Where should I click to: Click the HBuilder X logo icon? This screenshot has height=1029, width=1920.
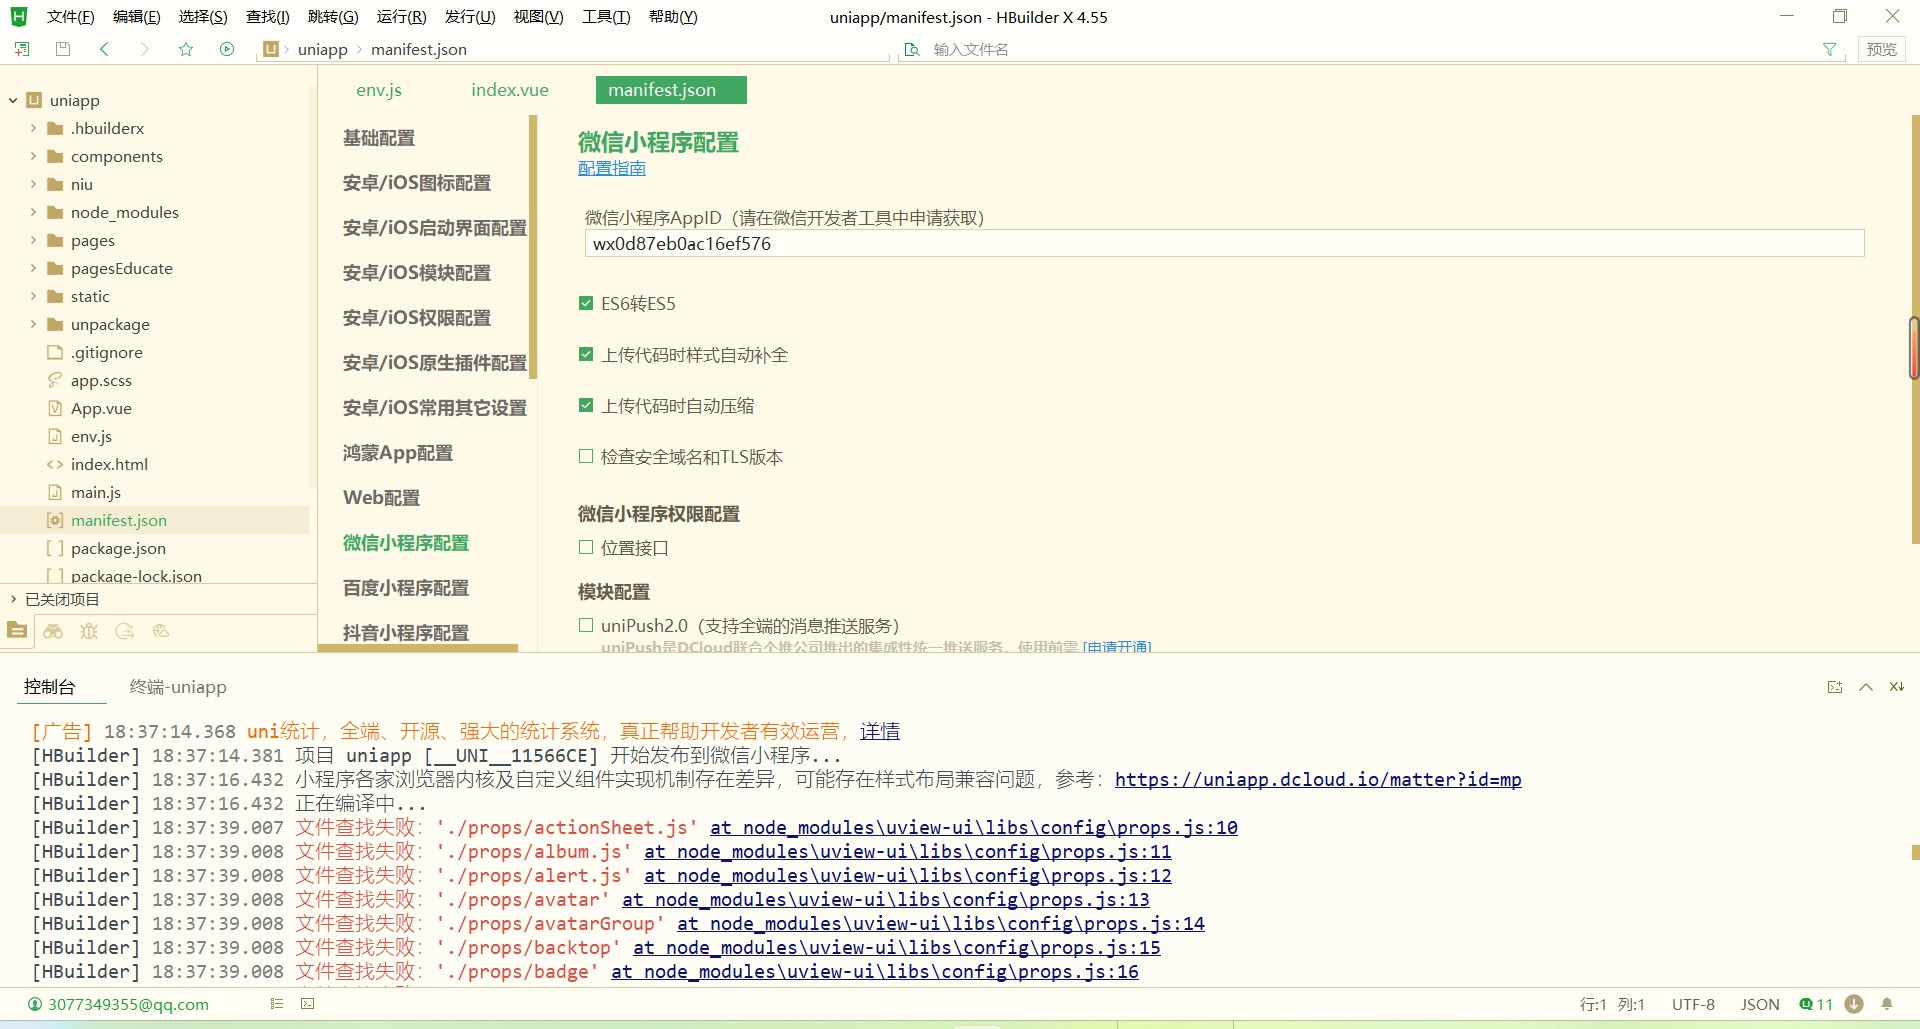19,16
